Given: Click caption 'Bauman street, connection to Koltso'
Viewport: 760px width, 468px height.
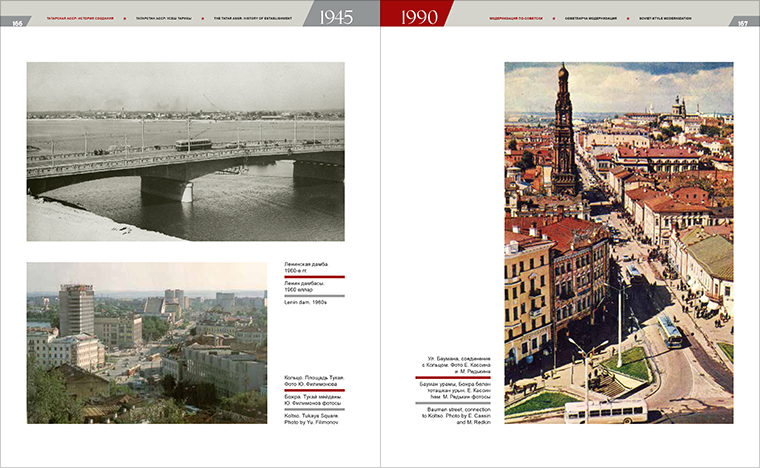Looking at the screenshot, I should coord(456,416).
